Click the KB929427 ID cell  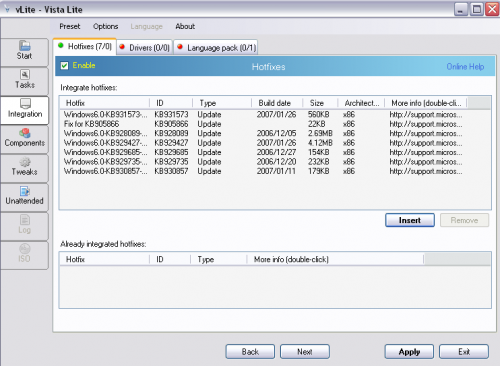pyautogui.click(x=171, y=143)
